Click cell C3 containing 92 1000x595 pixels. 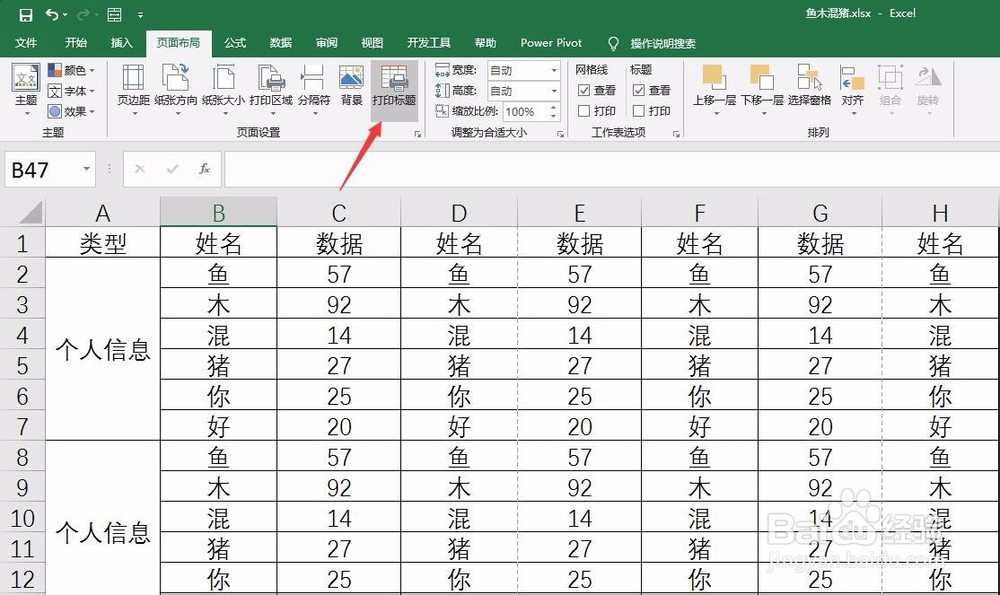click(x=339, y=304)
